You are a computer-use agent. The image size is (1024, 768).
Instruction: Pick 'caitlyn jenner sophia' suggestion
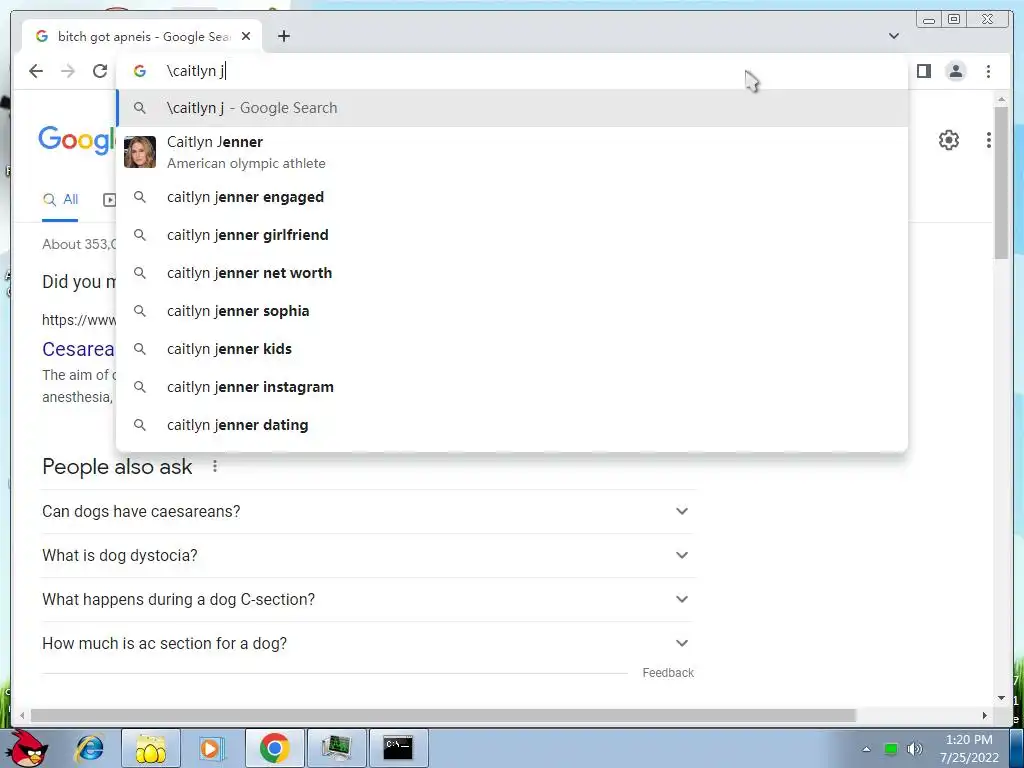[x=512, y=311]
